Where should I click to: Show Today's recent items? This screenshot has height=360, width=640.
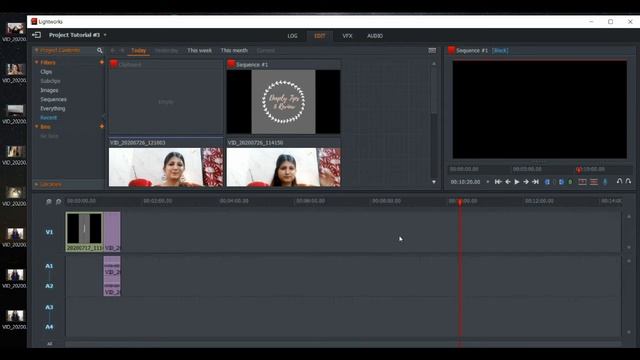(138, 51)
